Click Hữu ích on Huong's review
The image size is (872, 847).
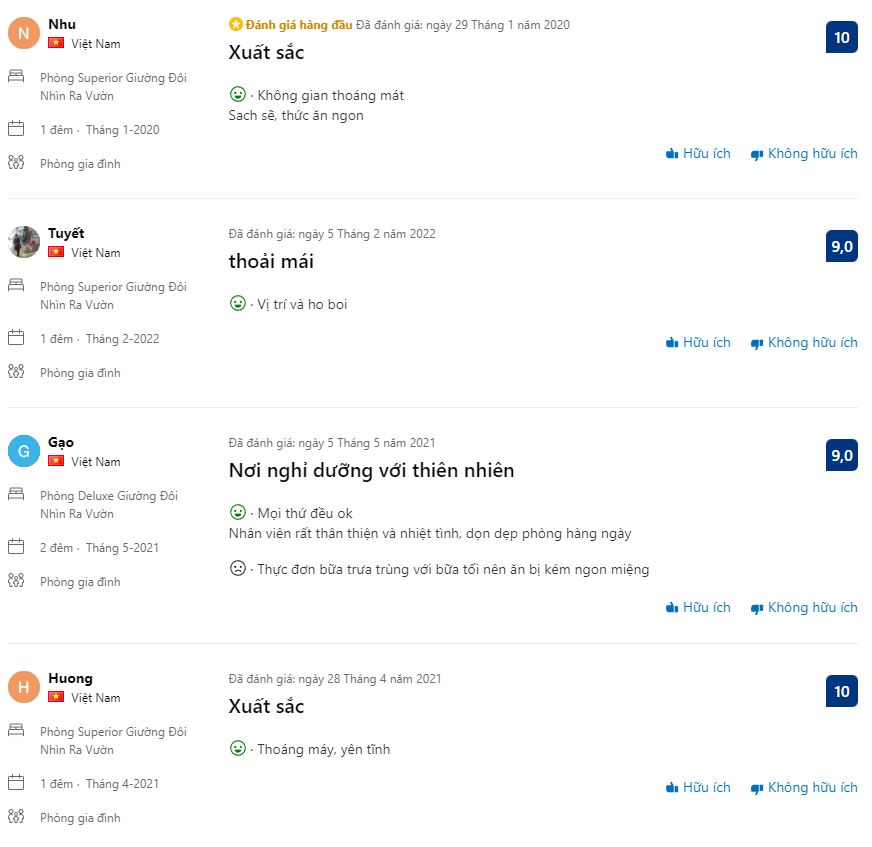[x=698, y=788]
